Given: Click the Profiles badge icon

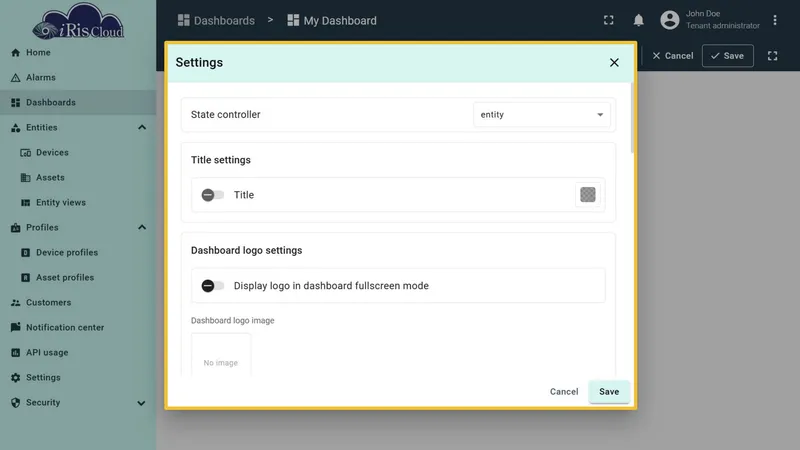Looking at the screenshot, I should coord(15,228).
